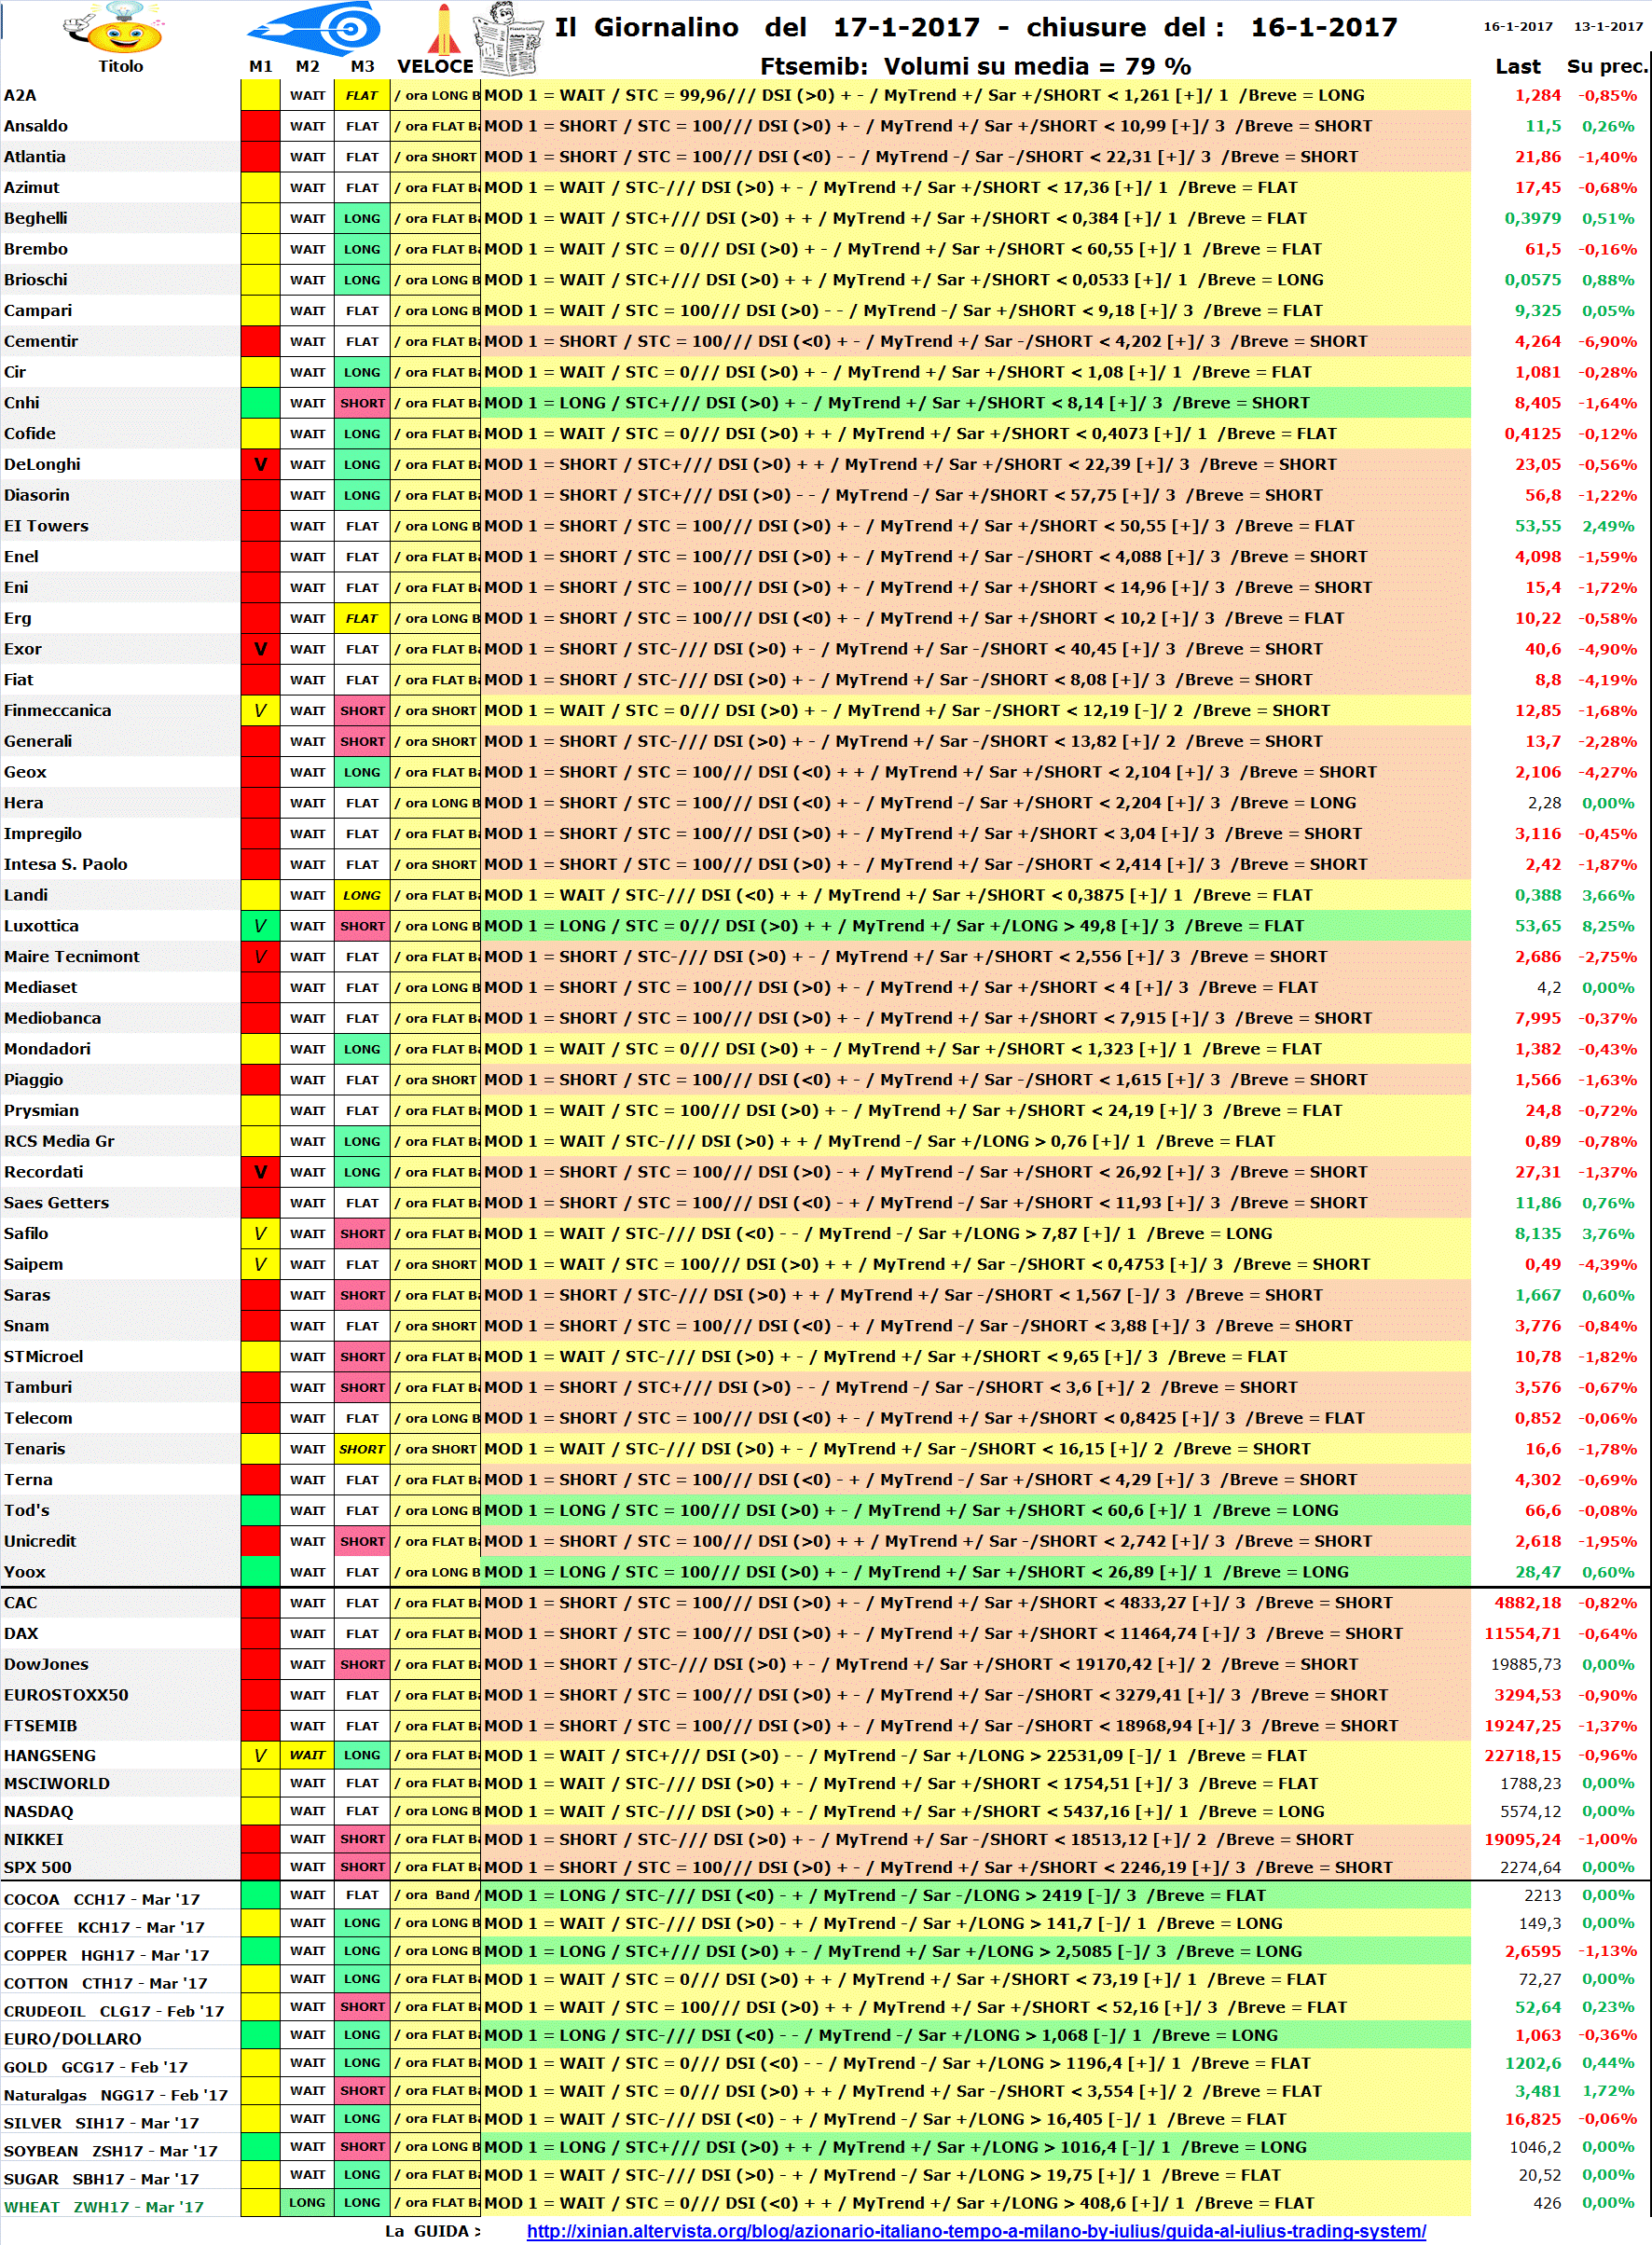Viewport: 1652px width, 2245px height.
Task: Click the green M1 cell for Cnhi
Action: [260, 403]
